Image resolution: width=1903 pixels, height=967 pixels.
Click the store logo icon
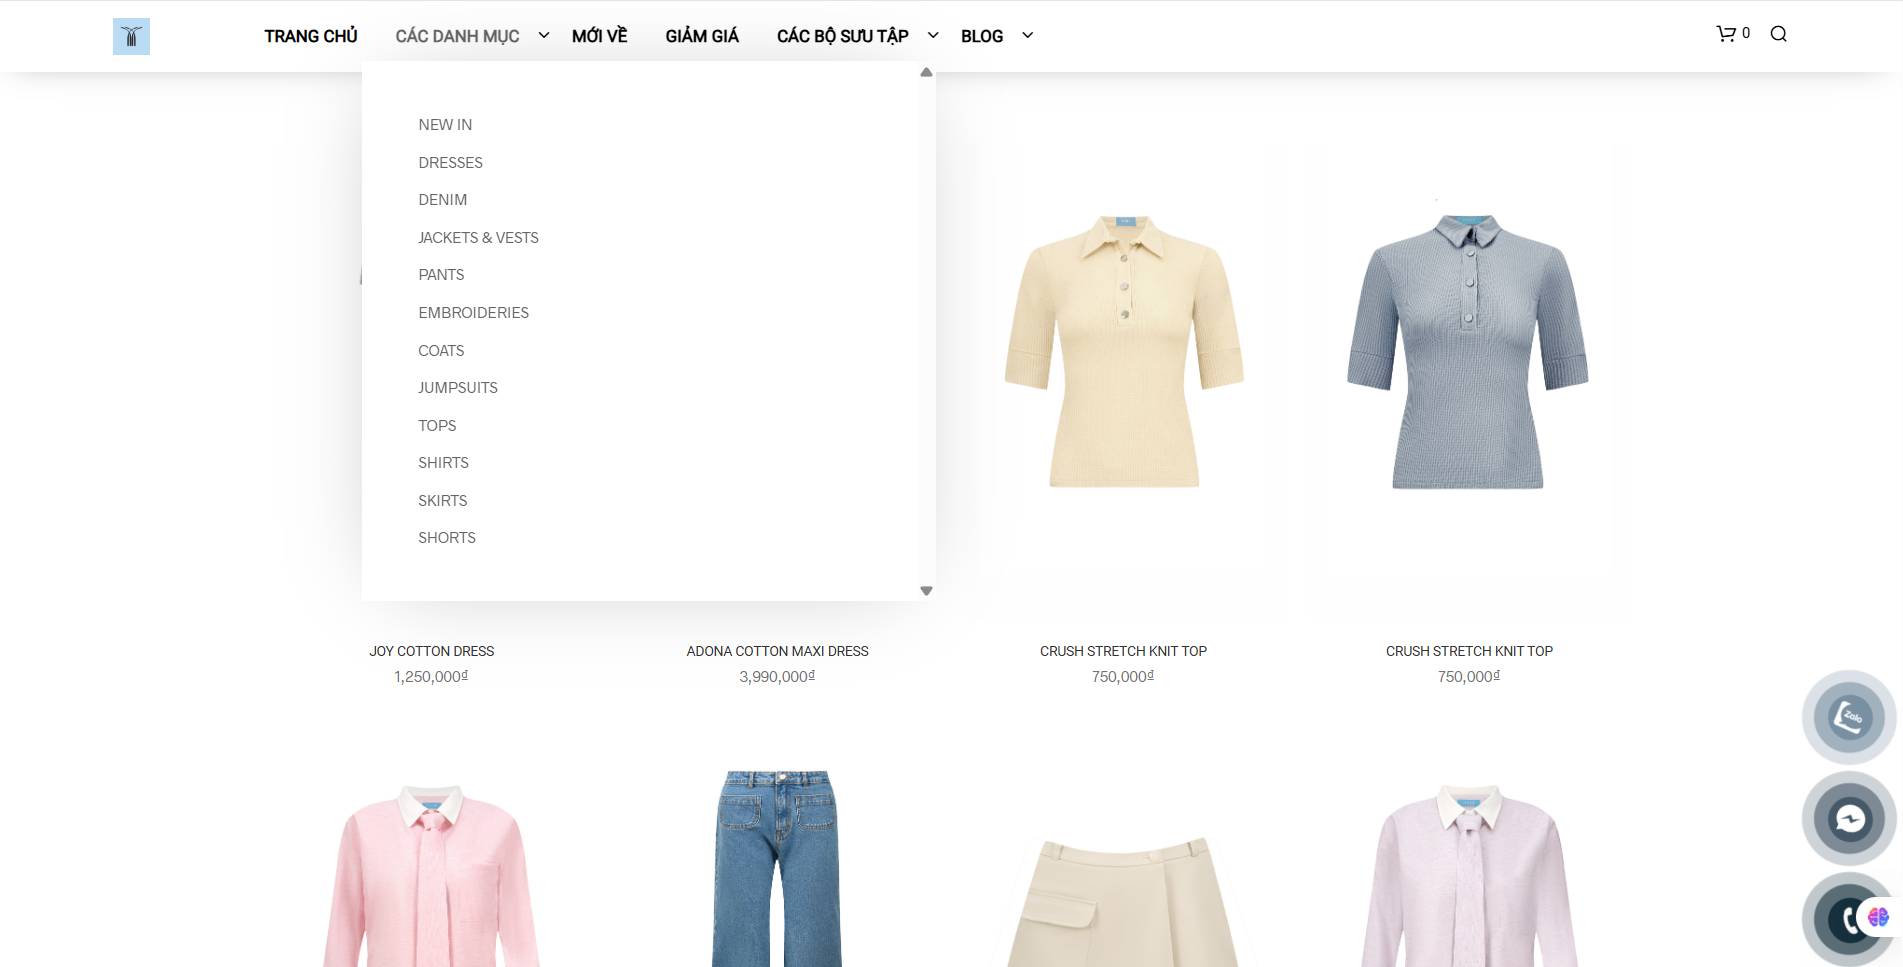pyautogui.click(x=131, y=36)
